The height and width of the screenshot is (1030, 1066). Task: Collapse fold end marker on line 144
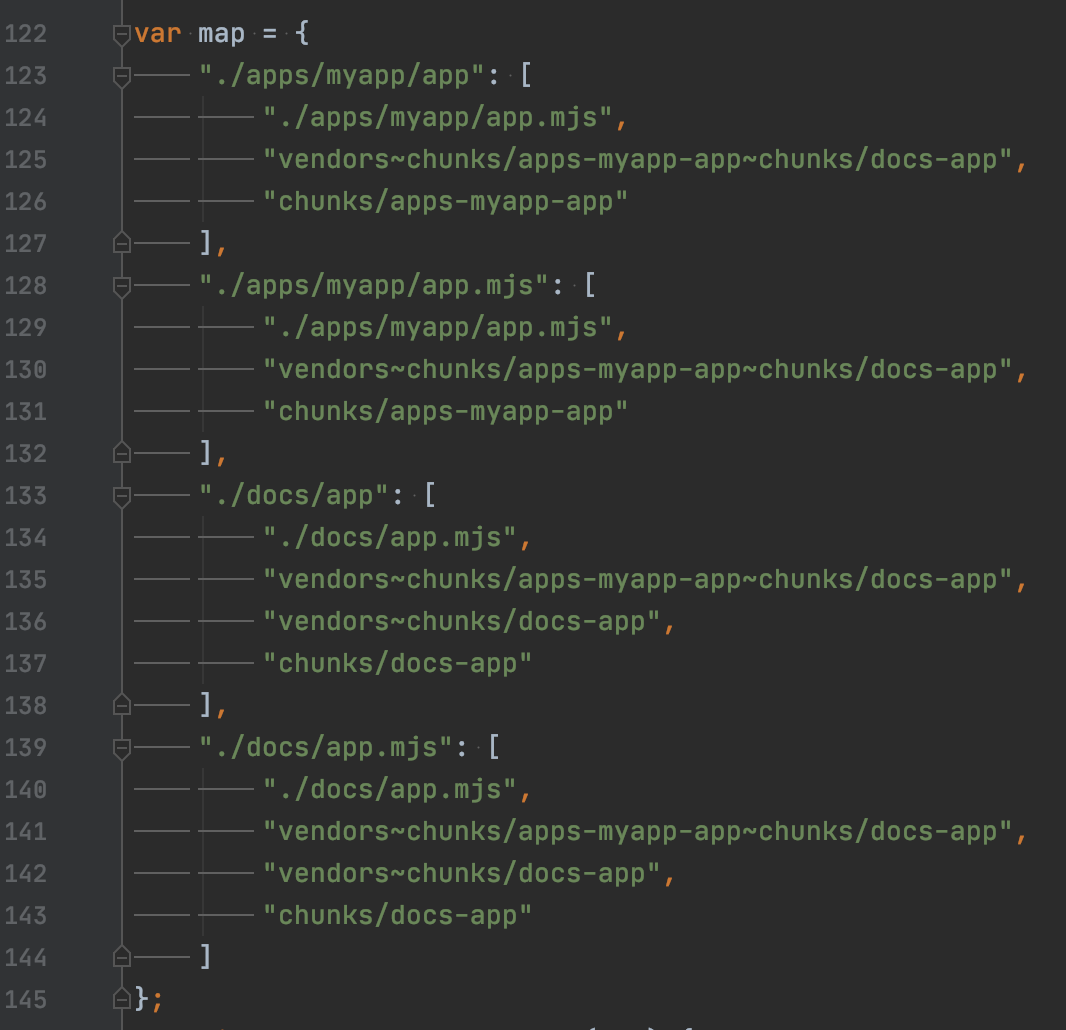click(122, 958)
